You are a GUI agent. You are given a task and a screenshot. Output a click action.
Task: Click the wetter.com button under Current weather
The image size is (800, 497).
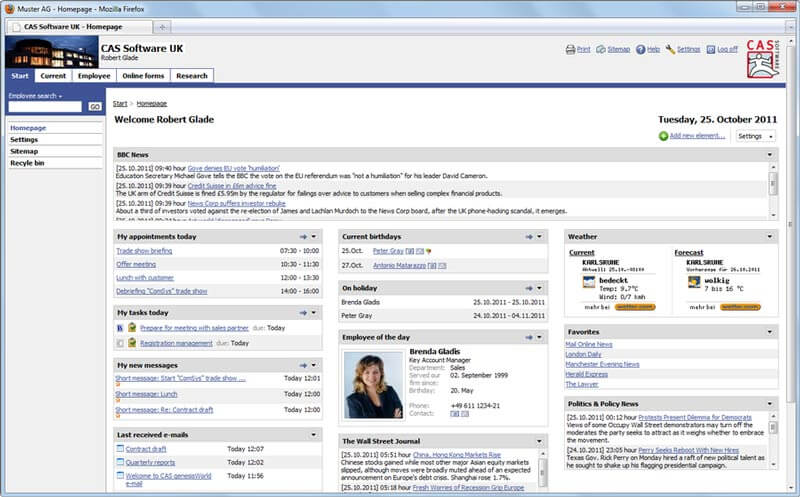(635, 307)
